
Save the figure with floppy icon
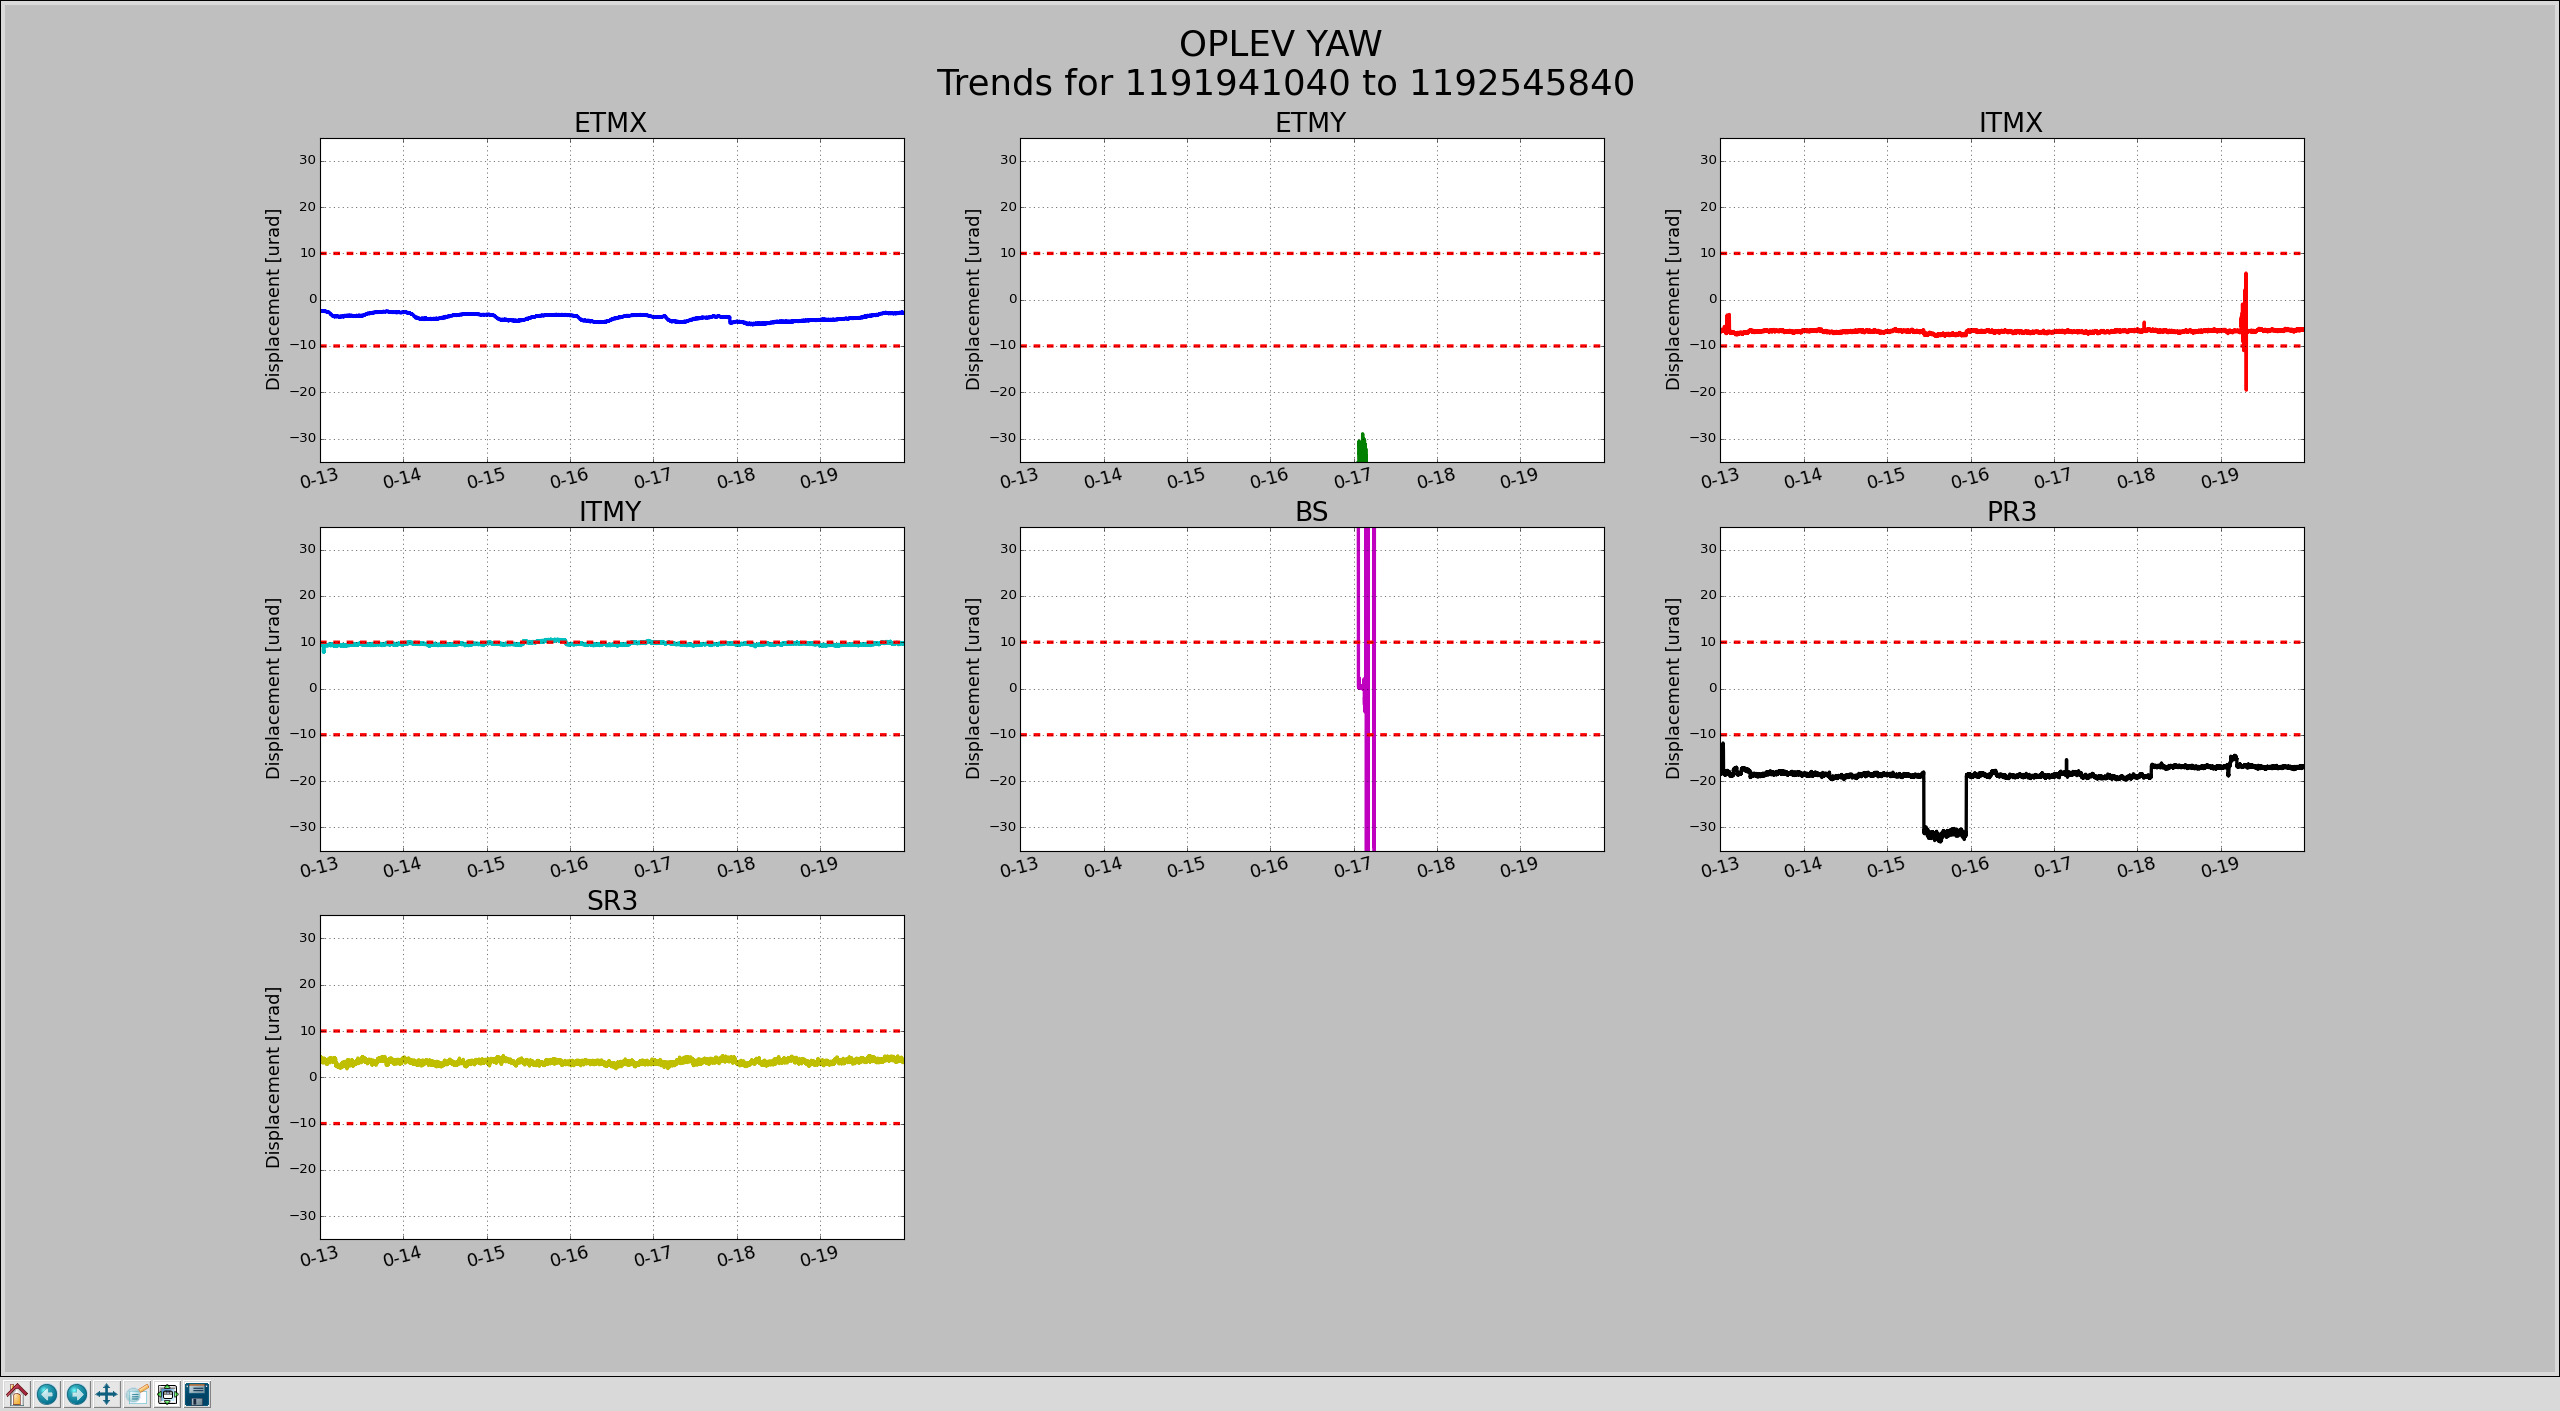pos(198,1394)
